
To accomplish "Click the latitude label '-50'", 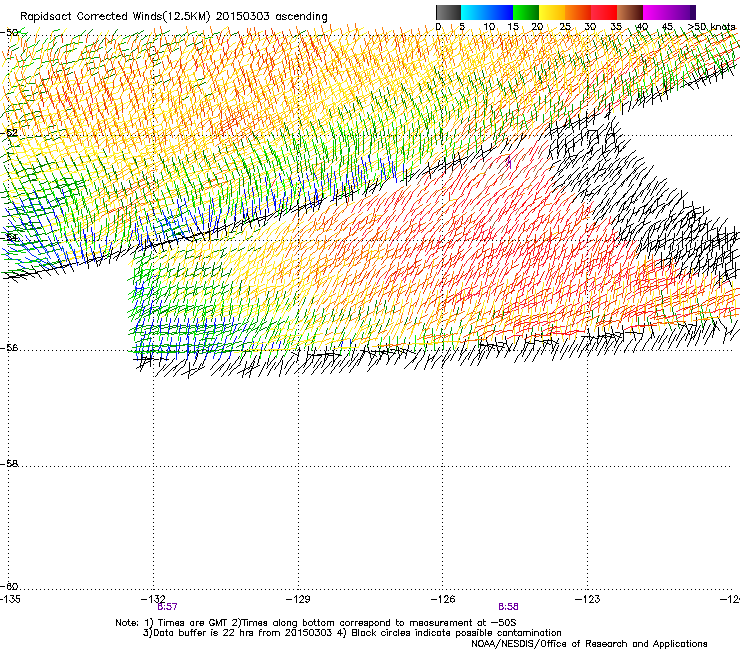I will coord(9,33).
